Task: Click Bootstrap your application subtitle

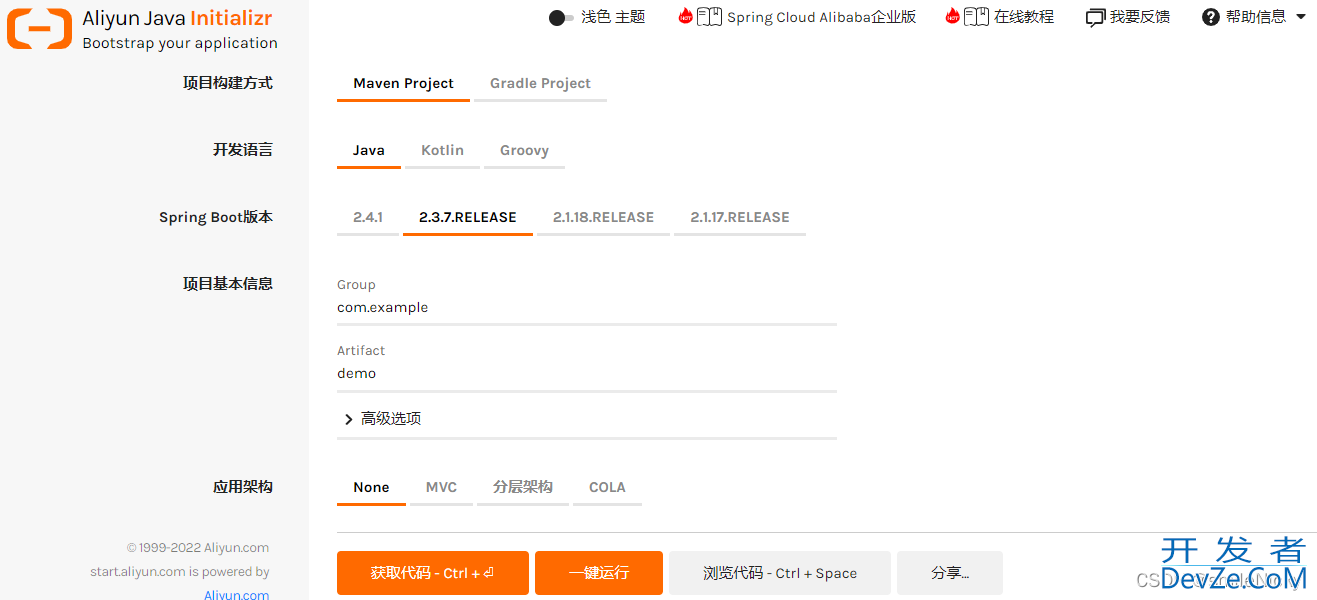Action: click(180, 43)
